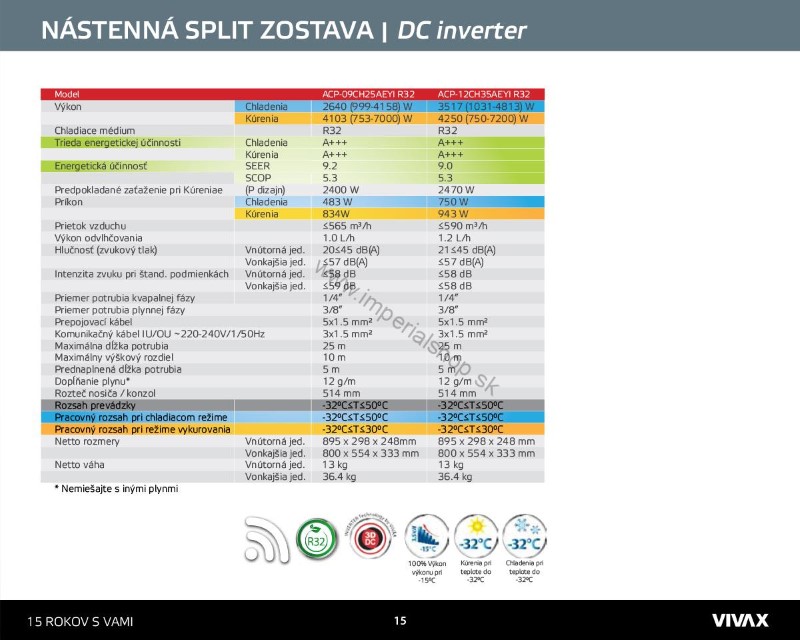This screenshot has height=640, width=800.
Task: Click airflow value '≤565 m³/h'
Action: point(346,226)
